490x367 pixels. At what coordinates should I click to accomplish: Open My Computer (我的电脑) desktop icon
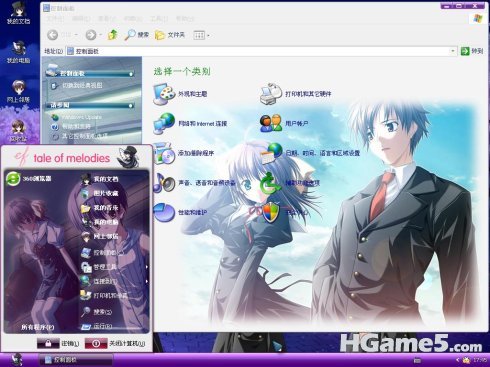[x=18, y=52]
